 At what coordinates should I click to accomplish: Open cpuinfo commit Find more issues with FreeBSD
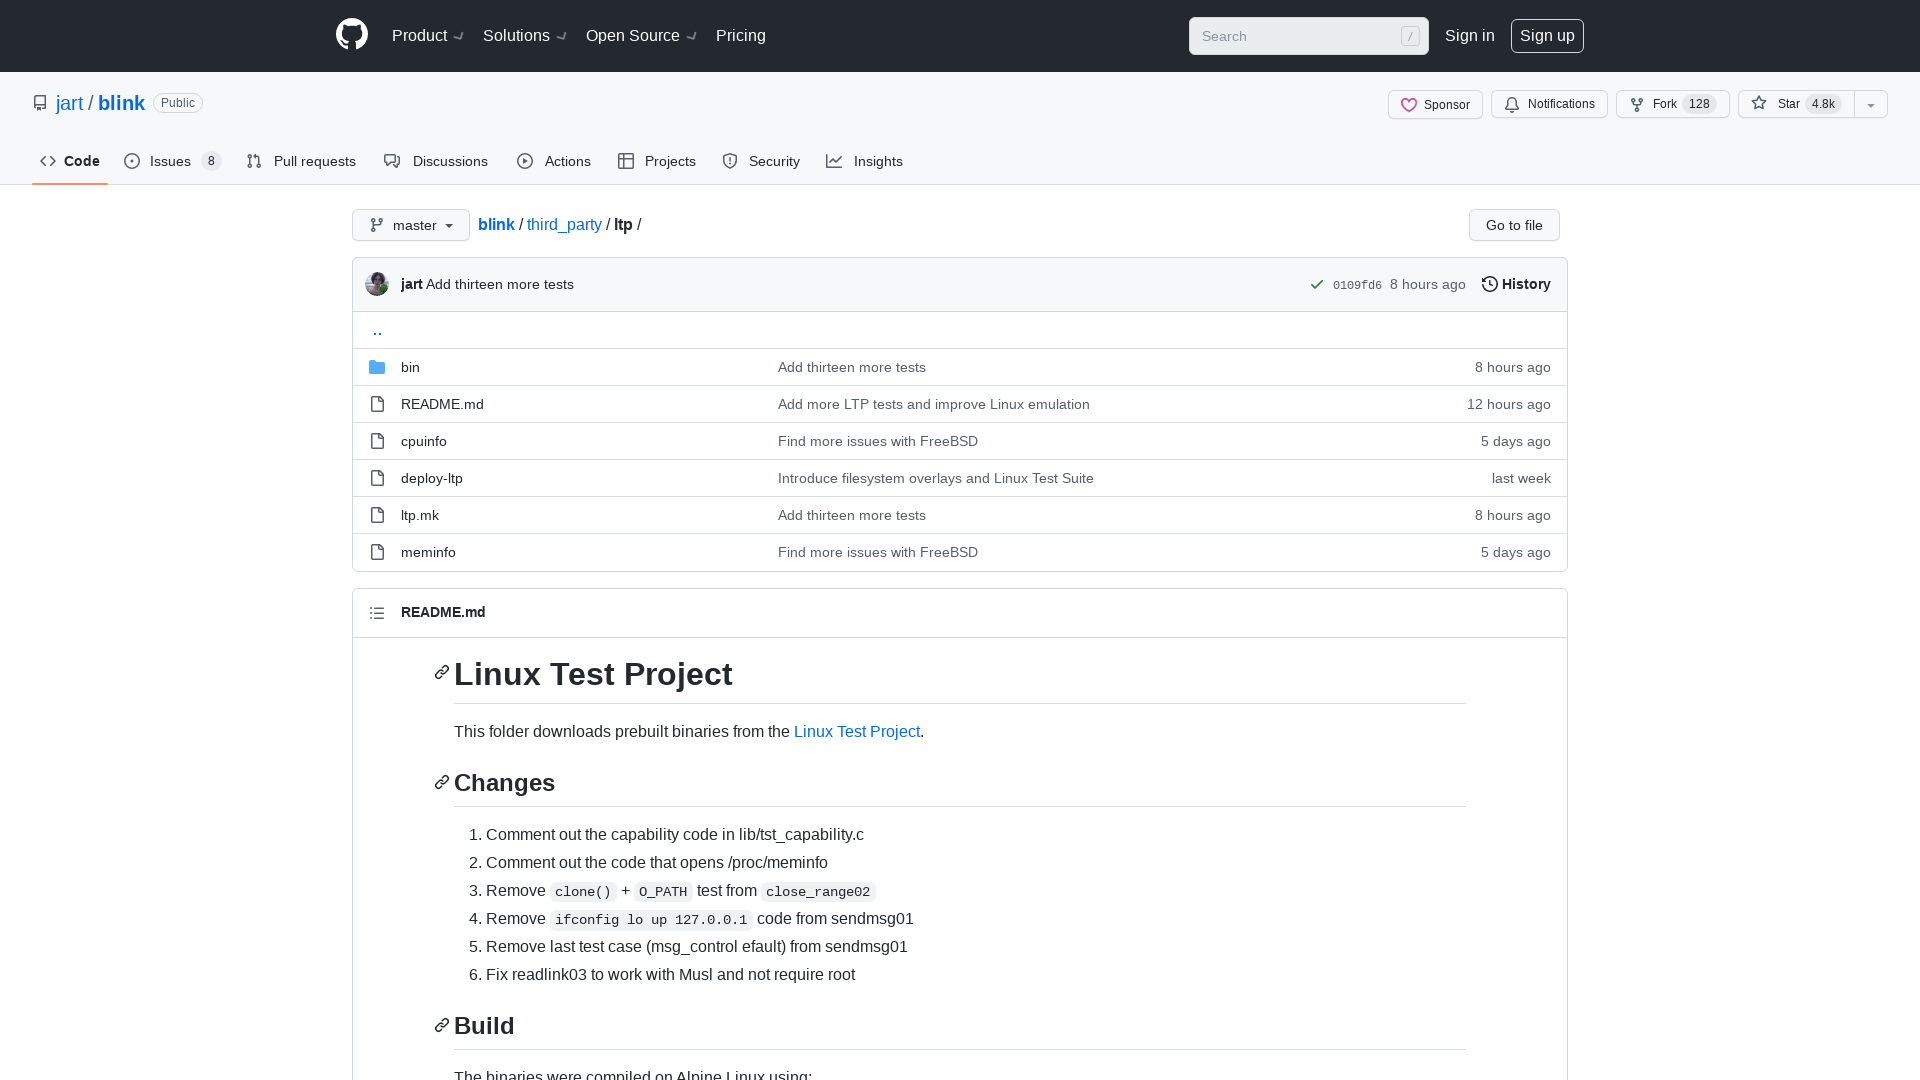878,441
